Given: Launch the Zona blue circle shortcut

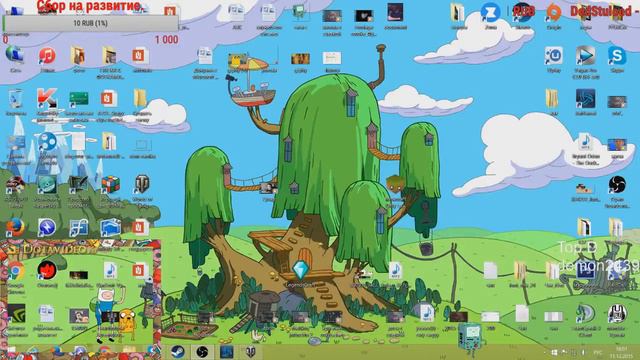Looking at the screenshot, I should (490, 12).
